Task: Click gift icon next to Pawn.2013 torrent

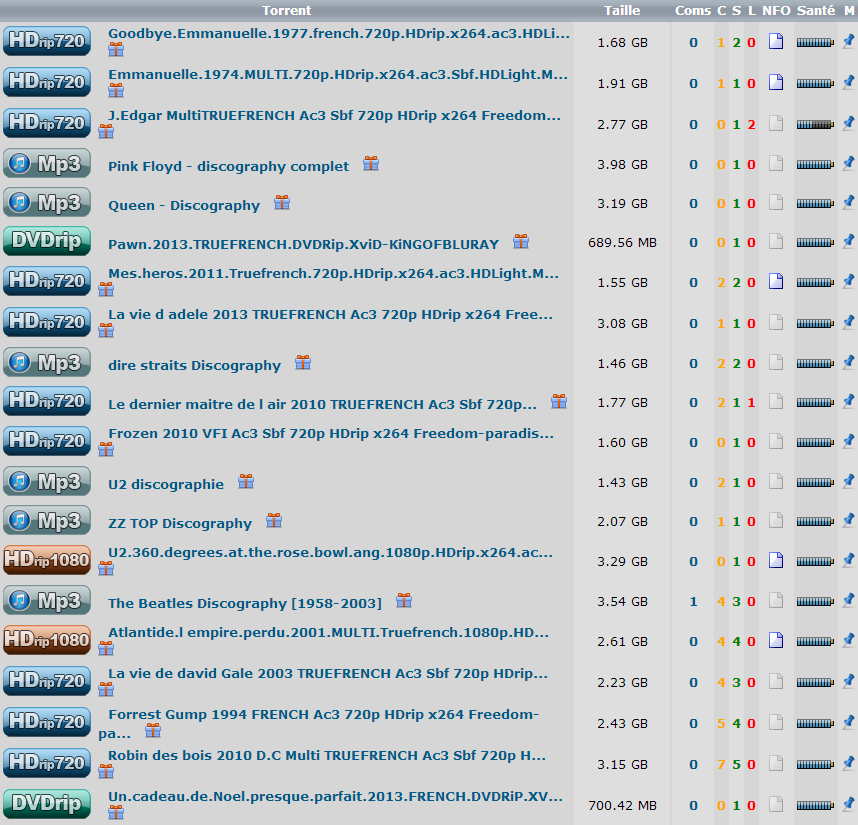Action: click(521, 241)
